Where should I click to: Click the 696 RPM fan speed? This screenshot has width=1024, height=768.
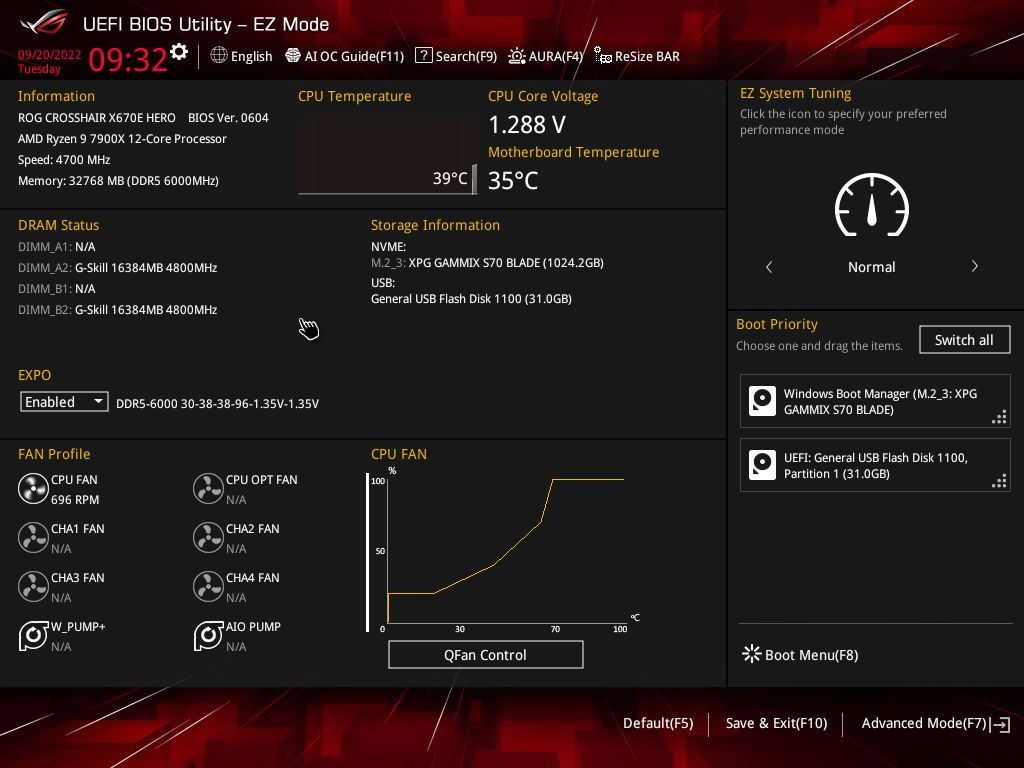coord(75,500)
